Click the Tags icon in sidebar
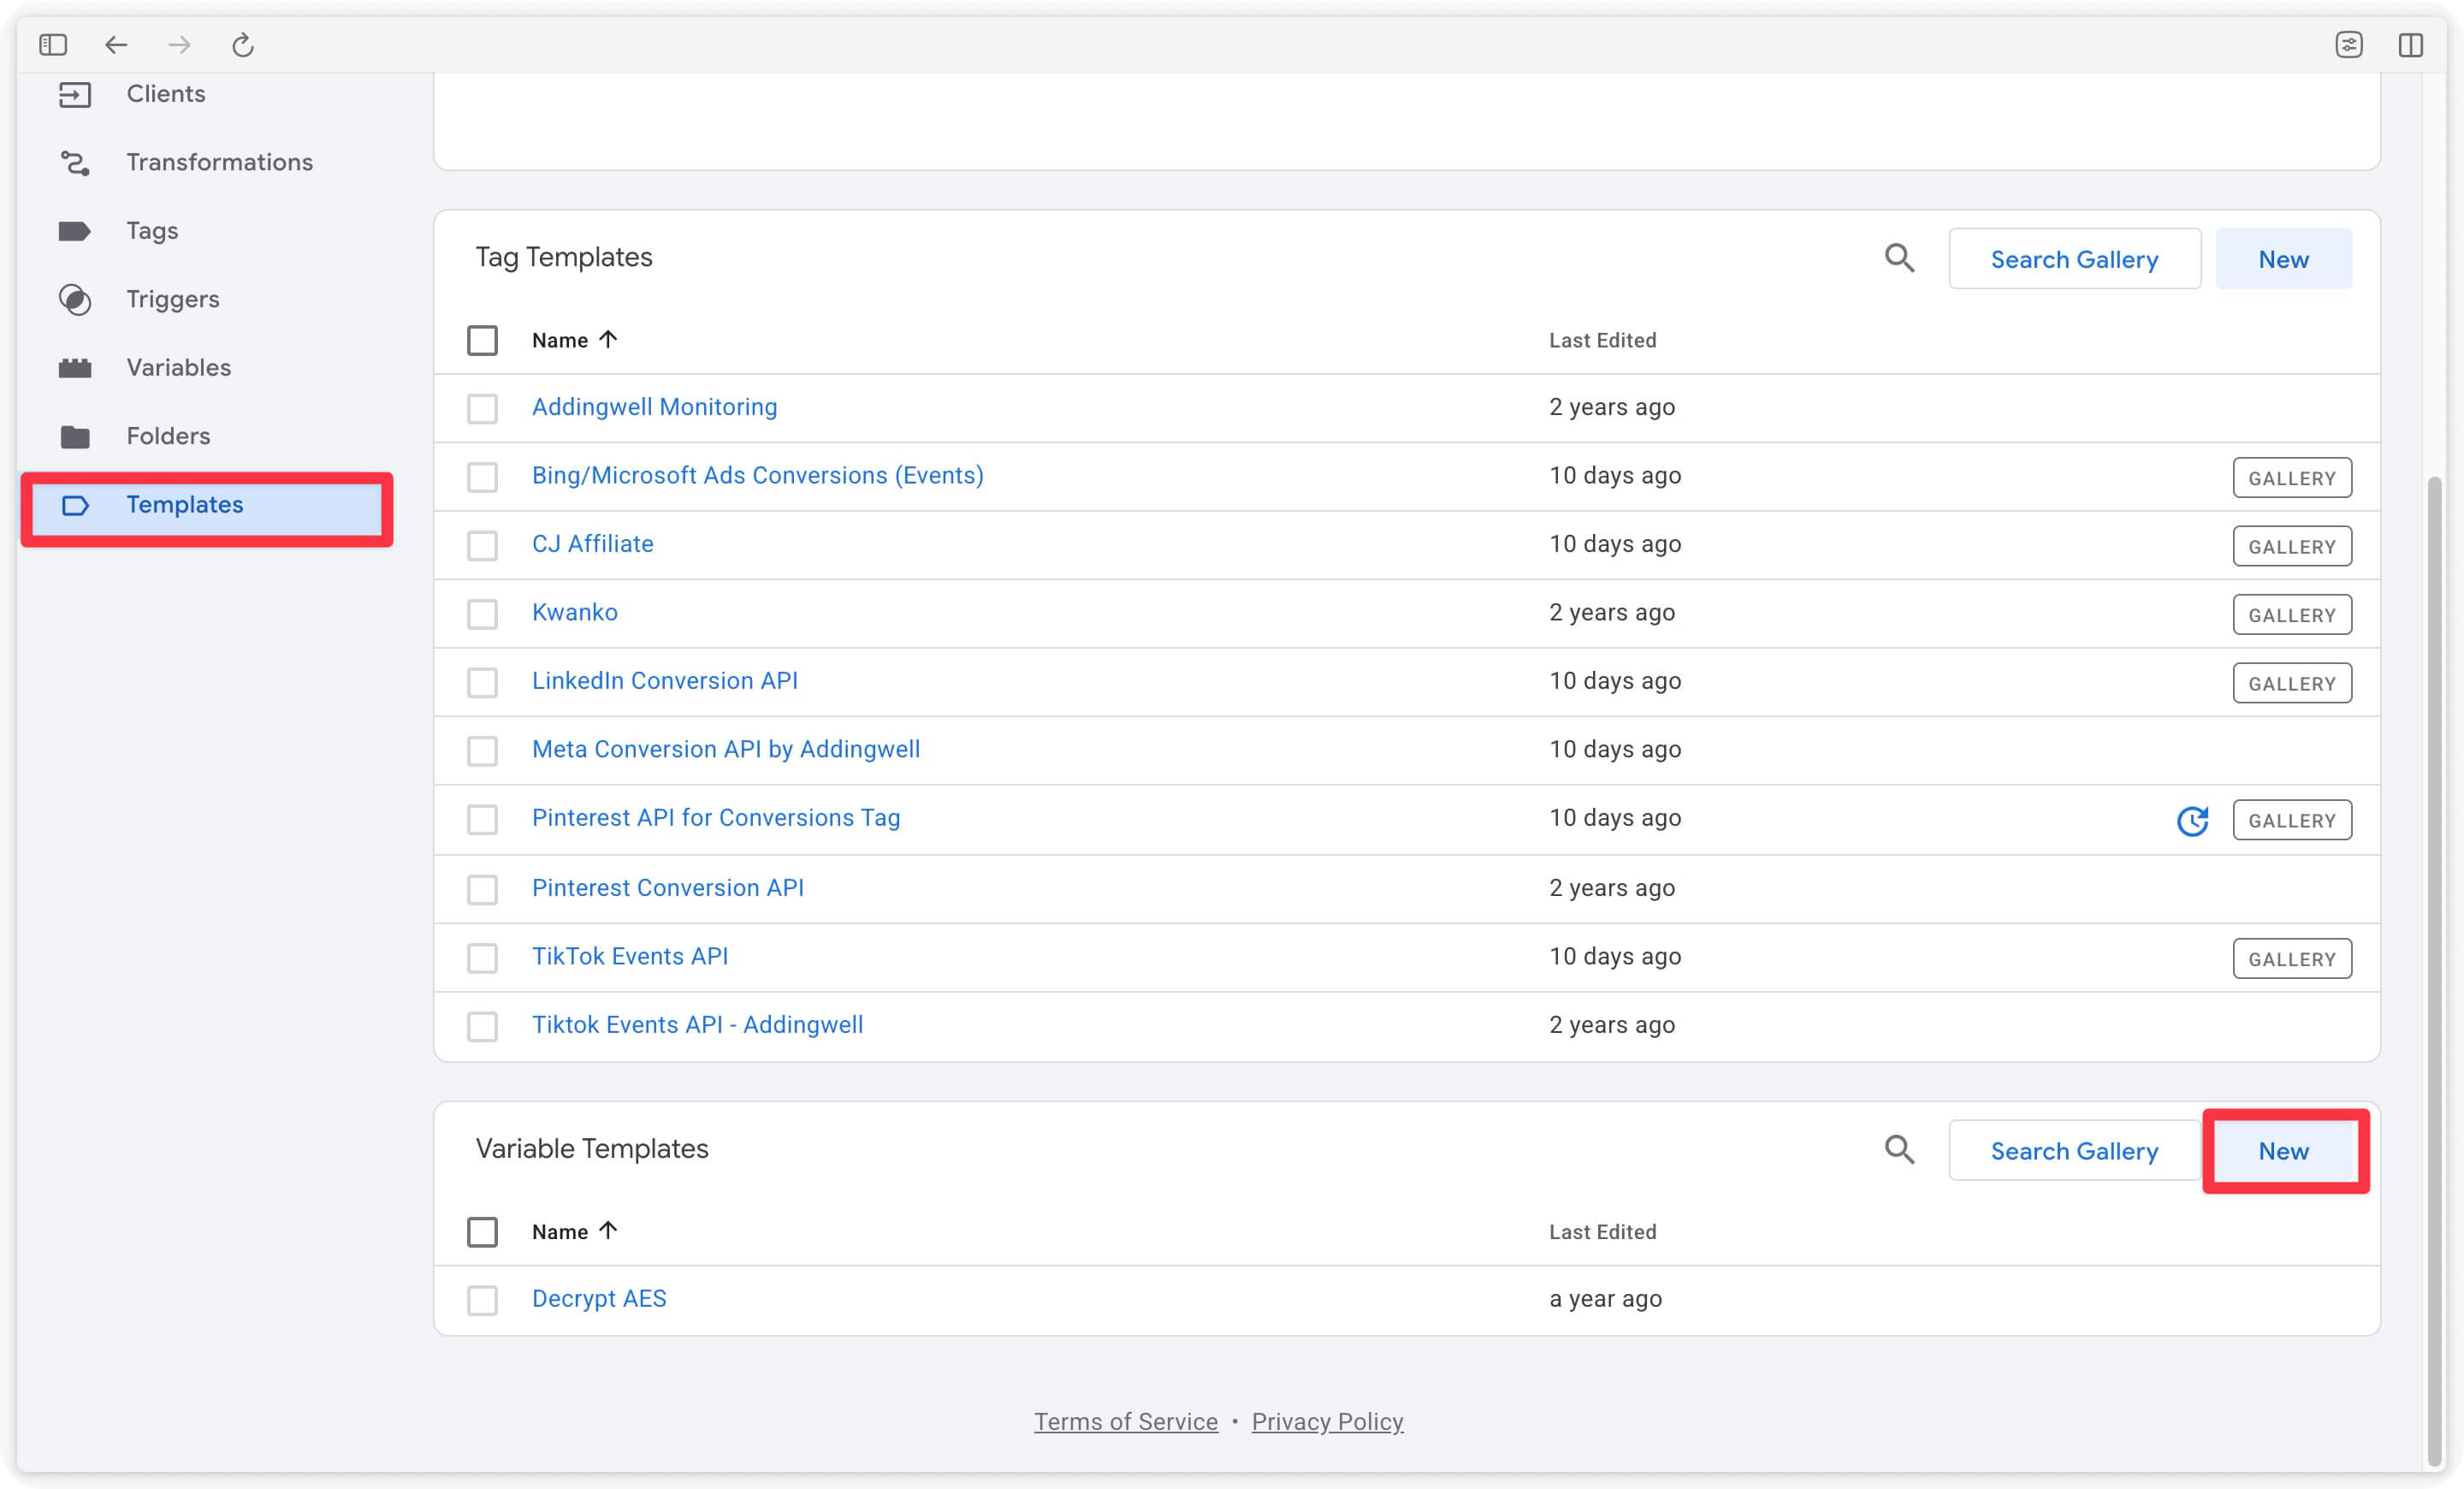The height and width of the screenshot is (1489, 2464). point(75,231)
